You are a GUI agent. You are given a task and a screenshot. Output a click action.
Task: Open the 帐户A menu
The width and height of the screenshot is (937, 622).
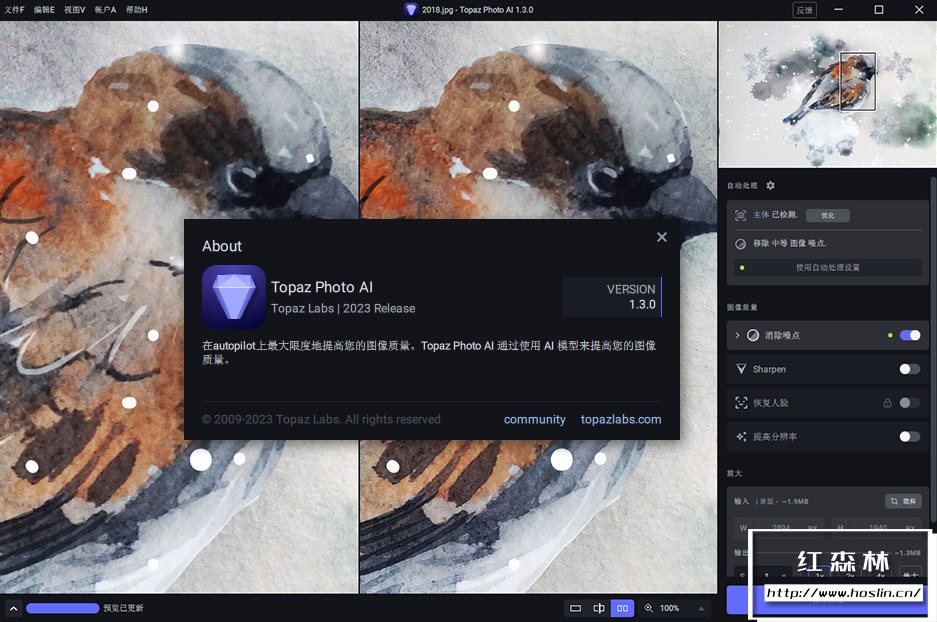[x=105, y=10]
